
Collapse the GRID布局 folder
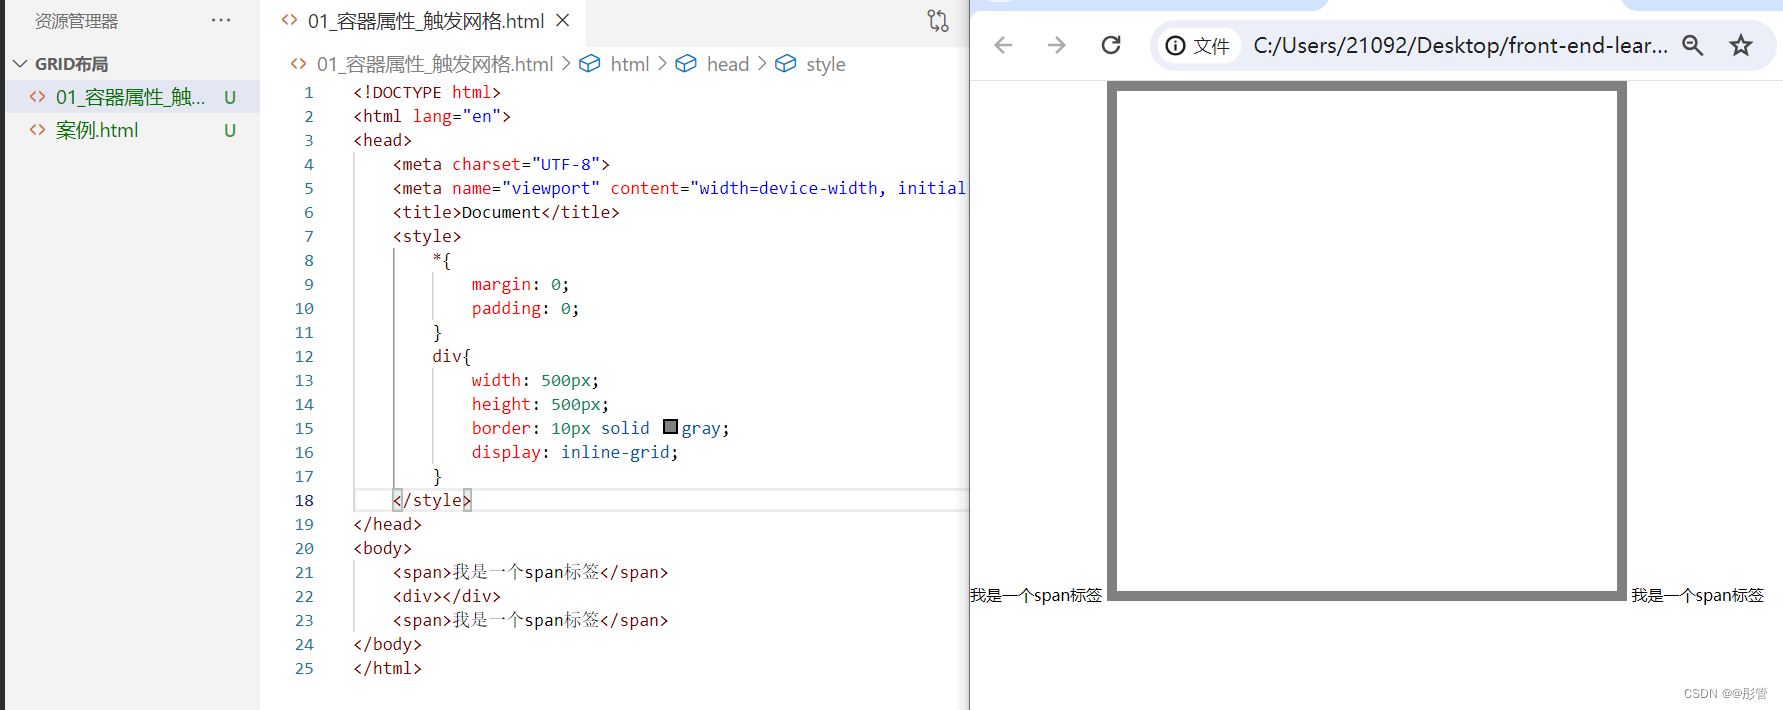[x=20, y=64]
